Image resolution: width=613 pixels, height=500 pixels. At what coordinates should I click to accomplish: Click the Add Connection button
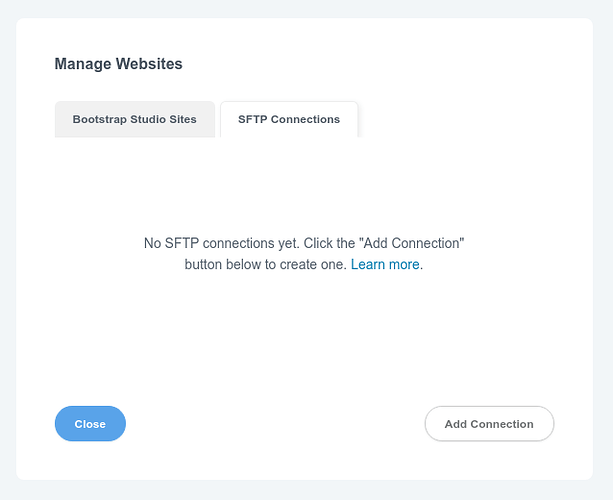[489, 424]
